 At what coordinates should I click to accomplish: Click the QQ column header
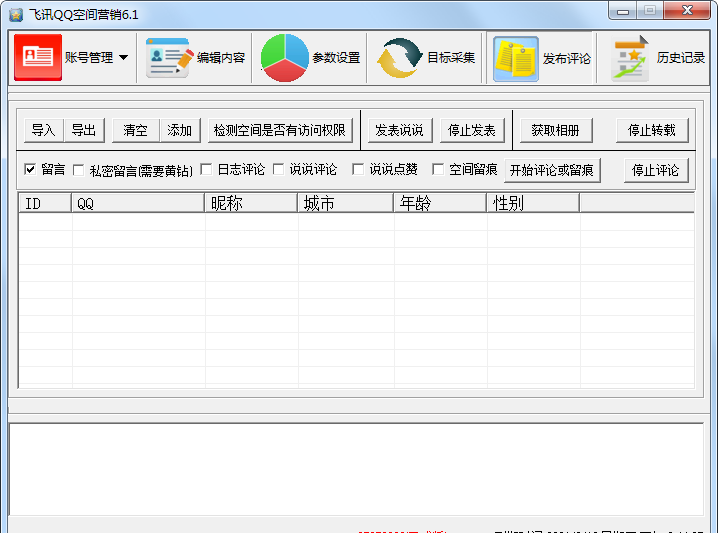pyautogui.click(x=138, y=203)
